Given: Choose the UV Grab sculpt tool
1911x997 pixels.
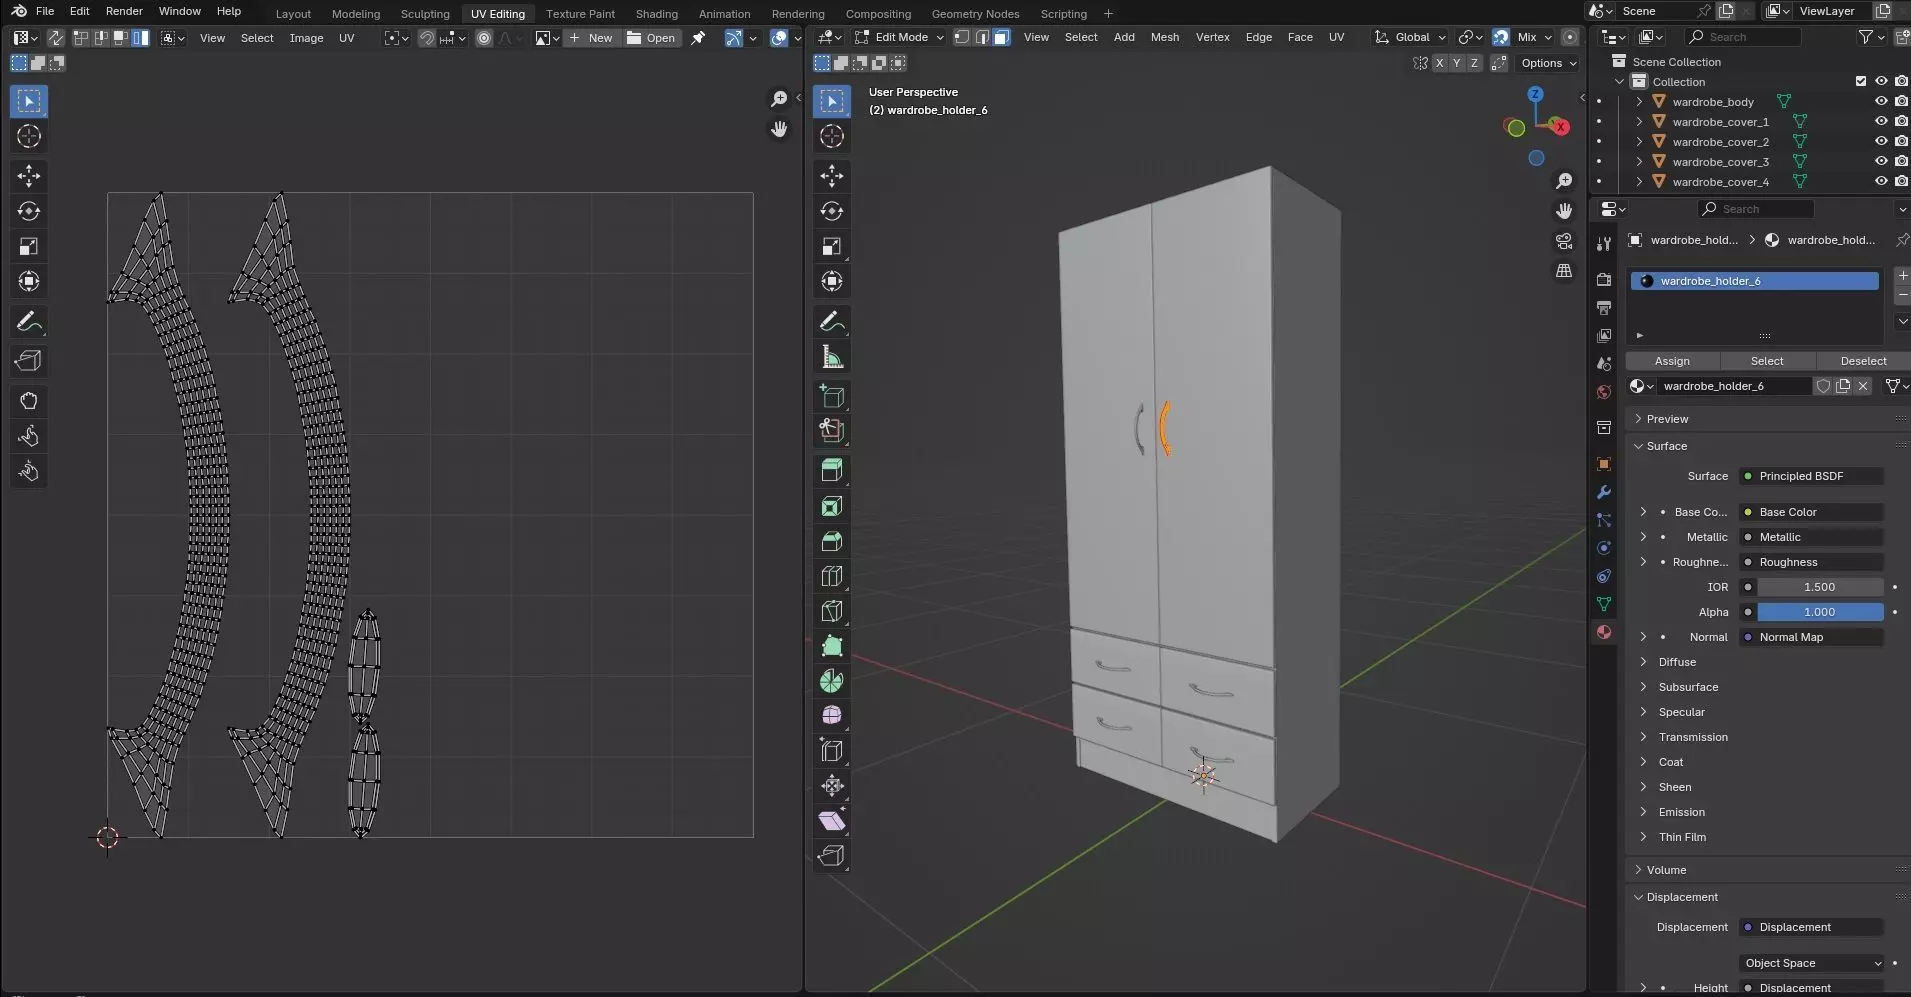Looking at the screenshot, I should 29,401.
